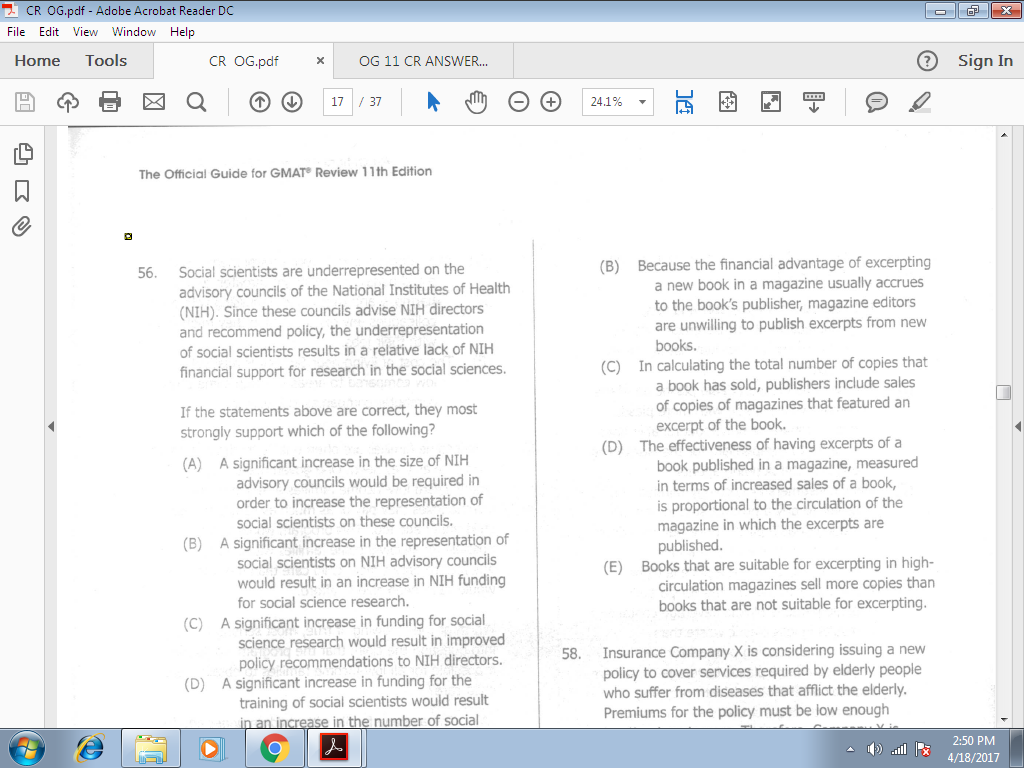Go to previous page arrow
The image size is (1024, 768).
coord(260,102)
